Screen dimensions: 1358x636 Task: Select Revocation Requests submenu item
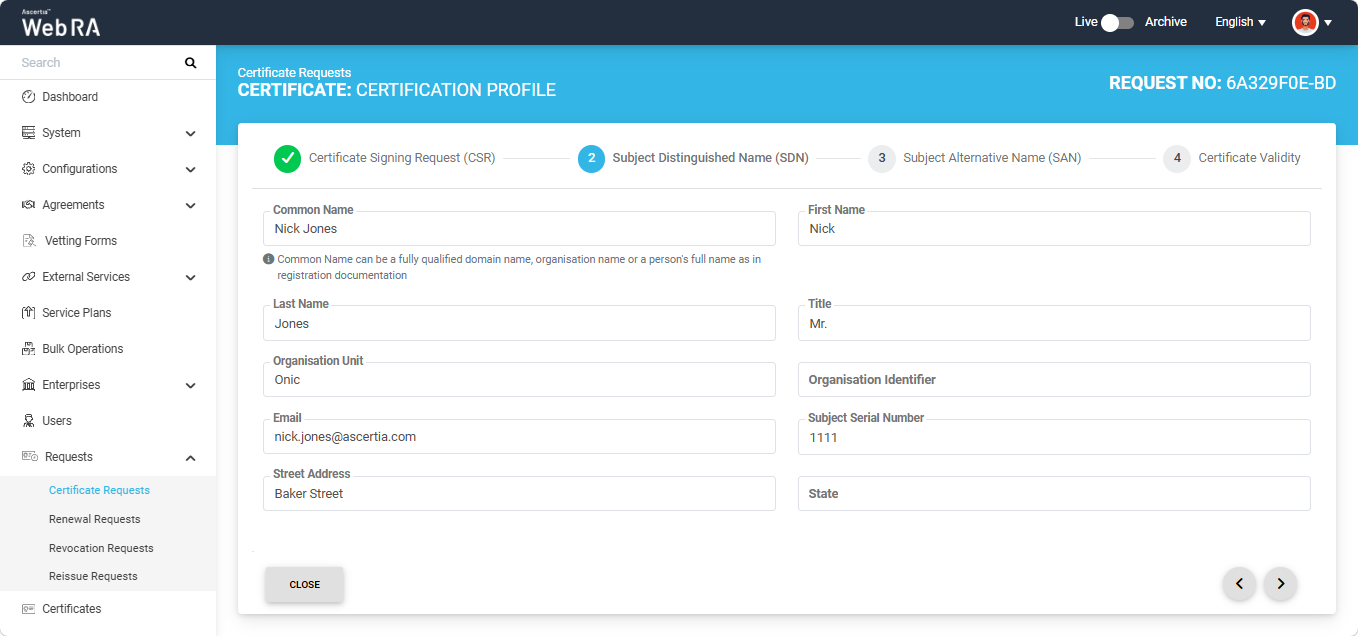101,548
